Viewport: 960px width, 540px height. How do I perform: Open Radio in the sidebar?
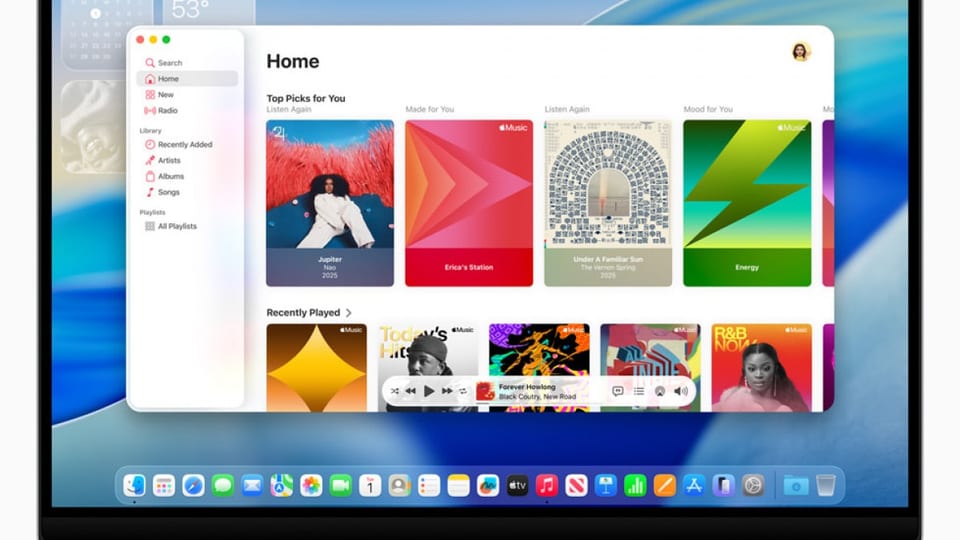(x=187, y=110)
